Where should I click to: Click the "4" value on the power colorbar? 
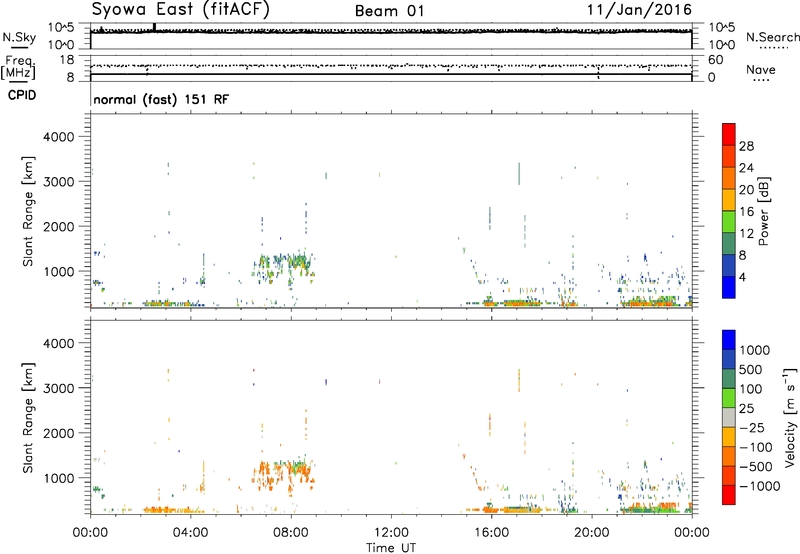coord(743,278)
